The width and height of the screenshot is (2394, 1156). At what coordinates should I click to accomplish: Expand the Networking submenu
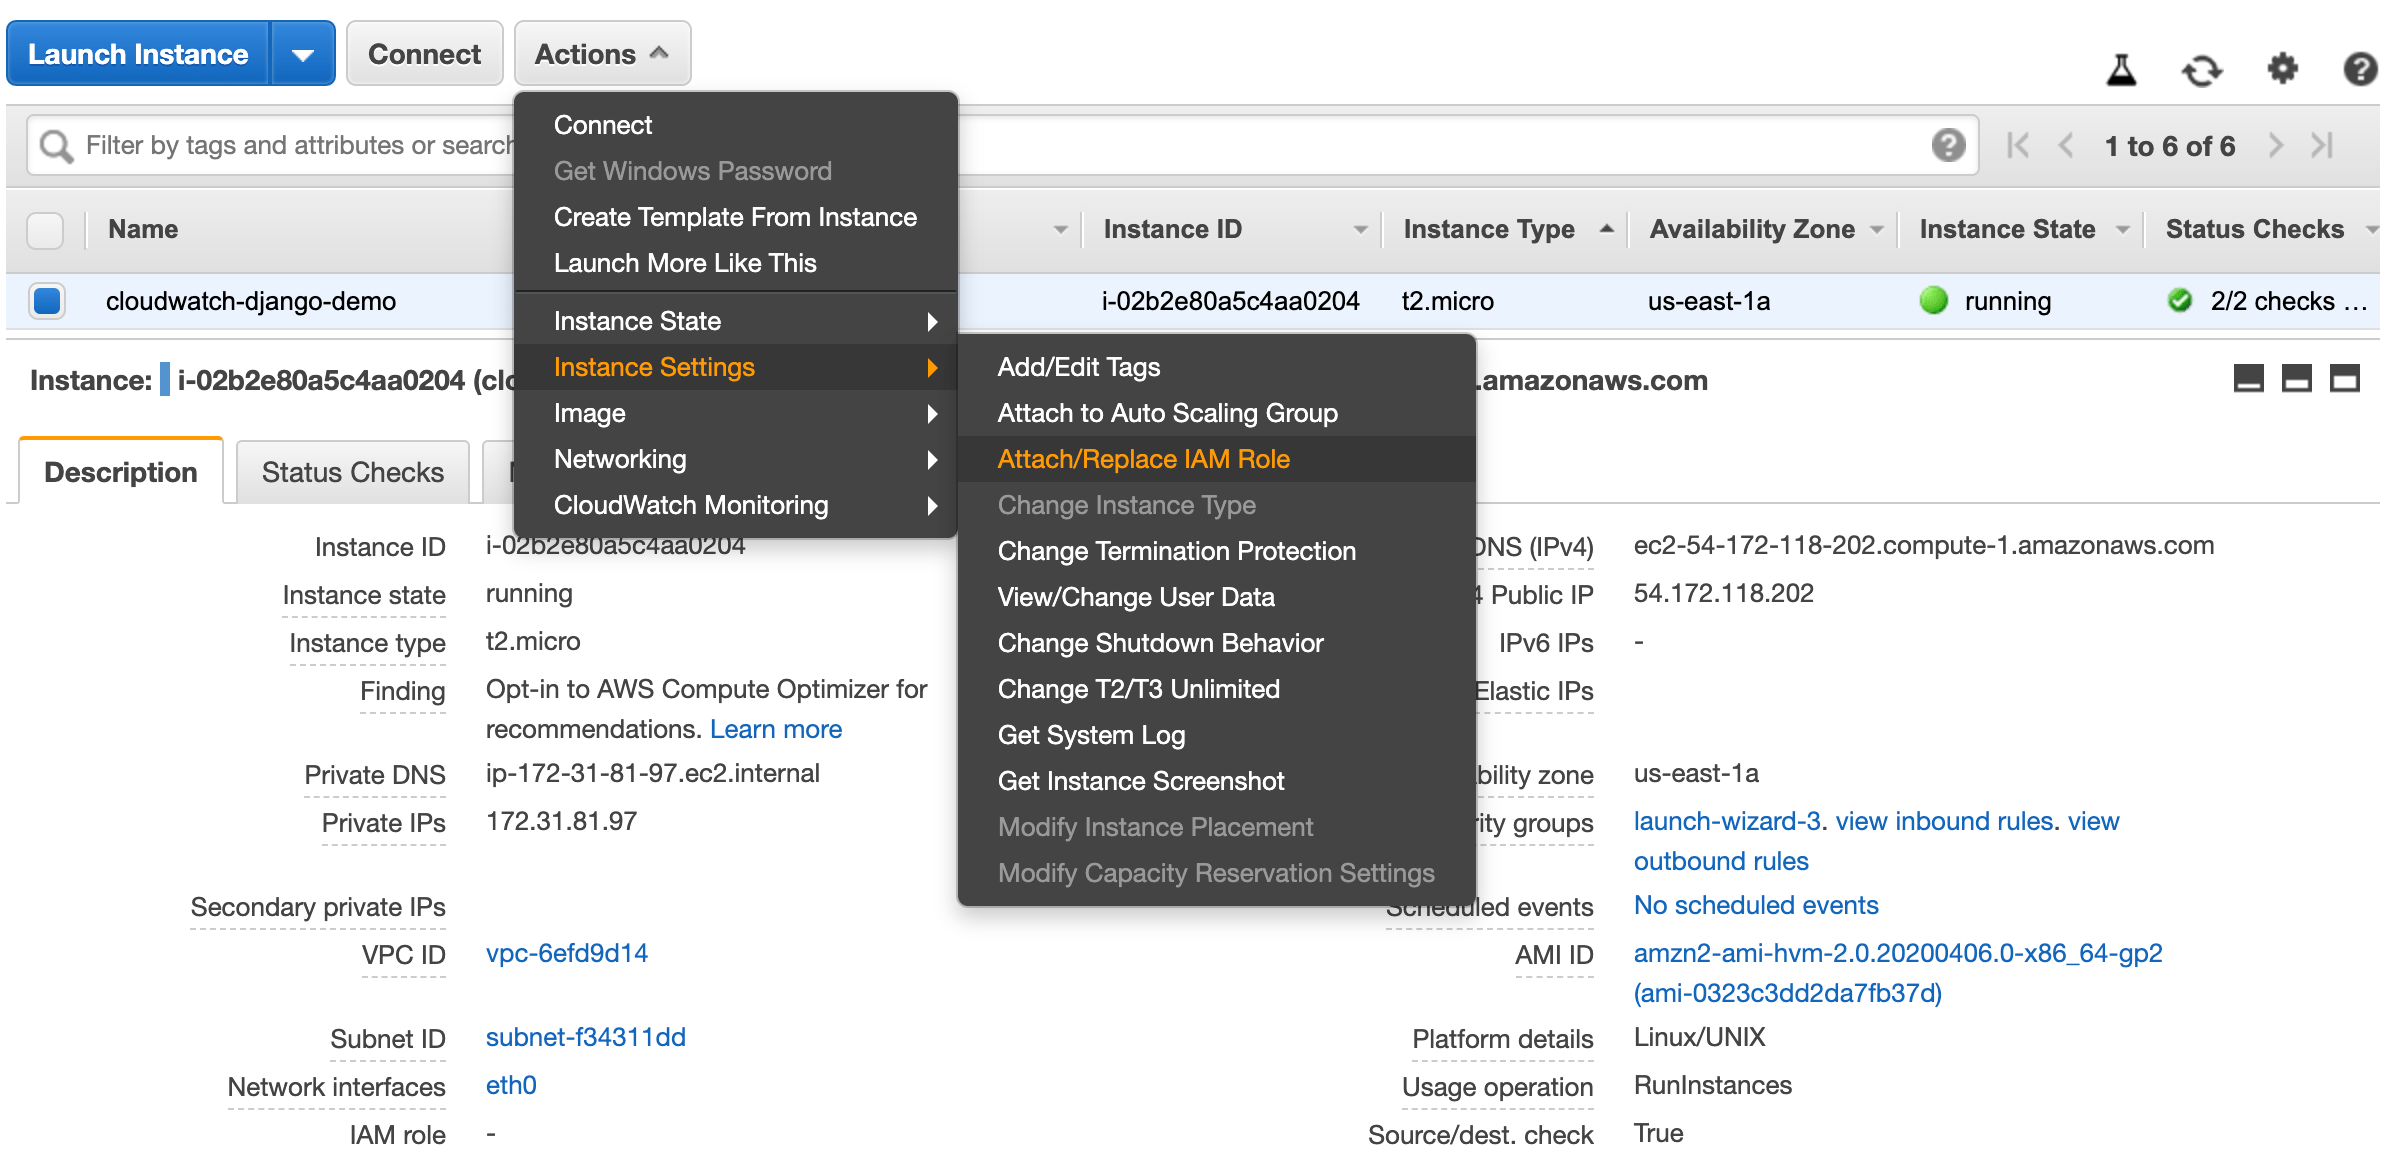pyautogui.click(x=736, y=459)
